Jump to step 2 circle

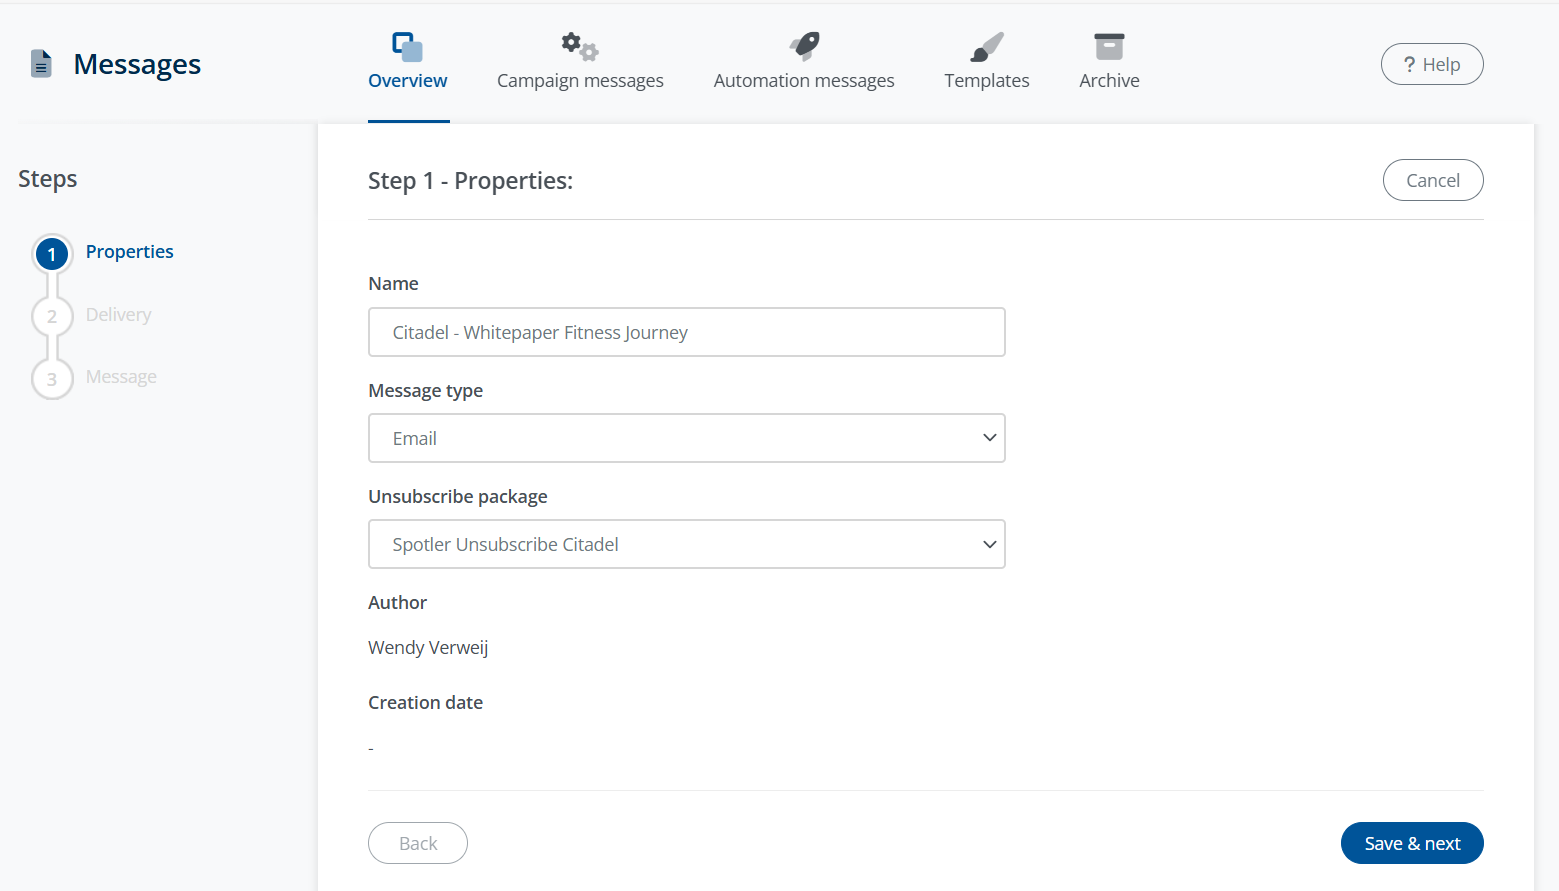(52, 317)
